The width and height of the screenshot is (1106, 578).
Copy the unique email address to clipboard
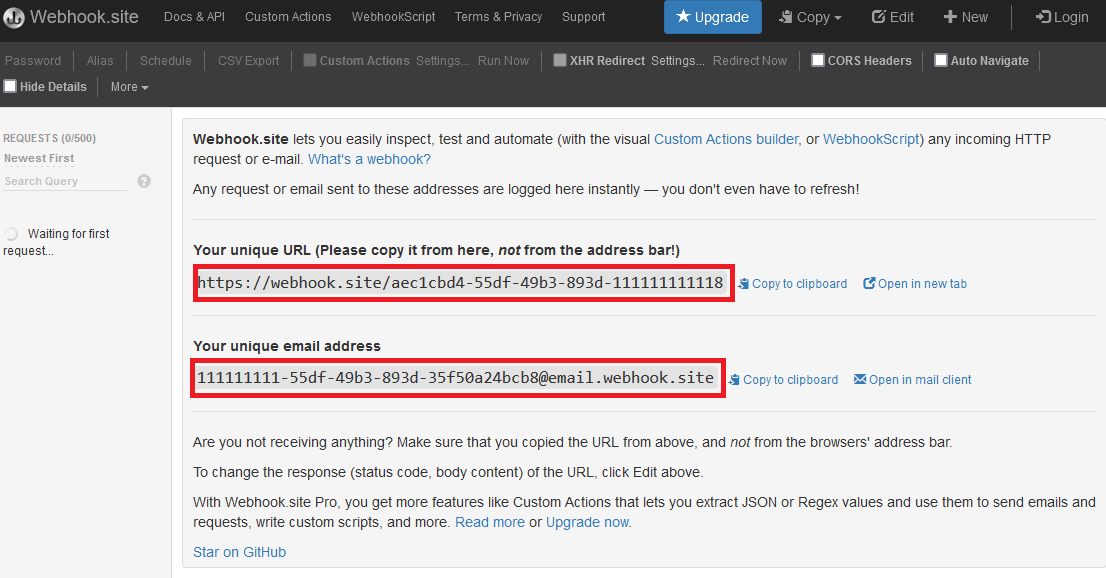pos(783,380)
